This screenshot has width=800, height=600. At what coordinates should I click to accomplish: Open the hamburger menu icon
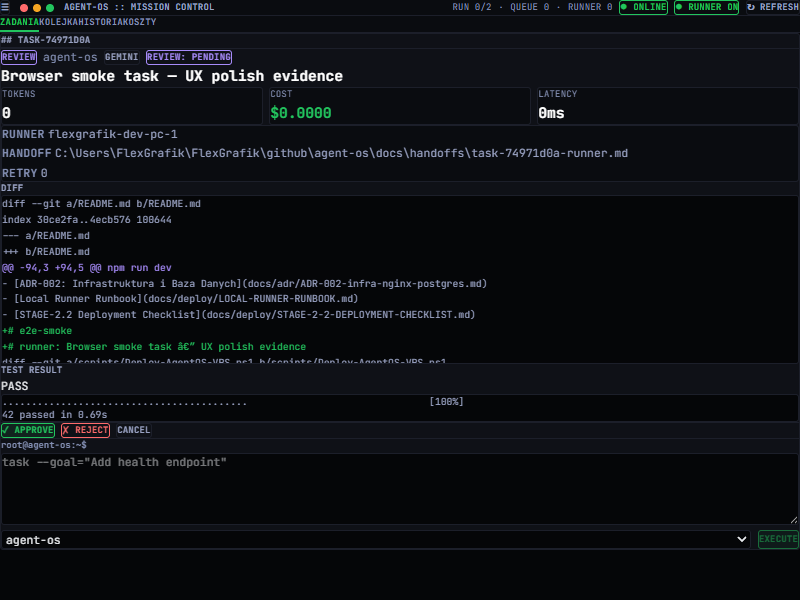pos(5,7)
